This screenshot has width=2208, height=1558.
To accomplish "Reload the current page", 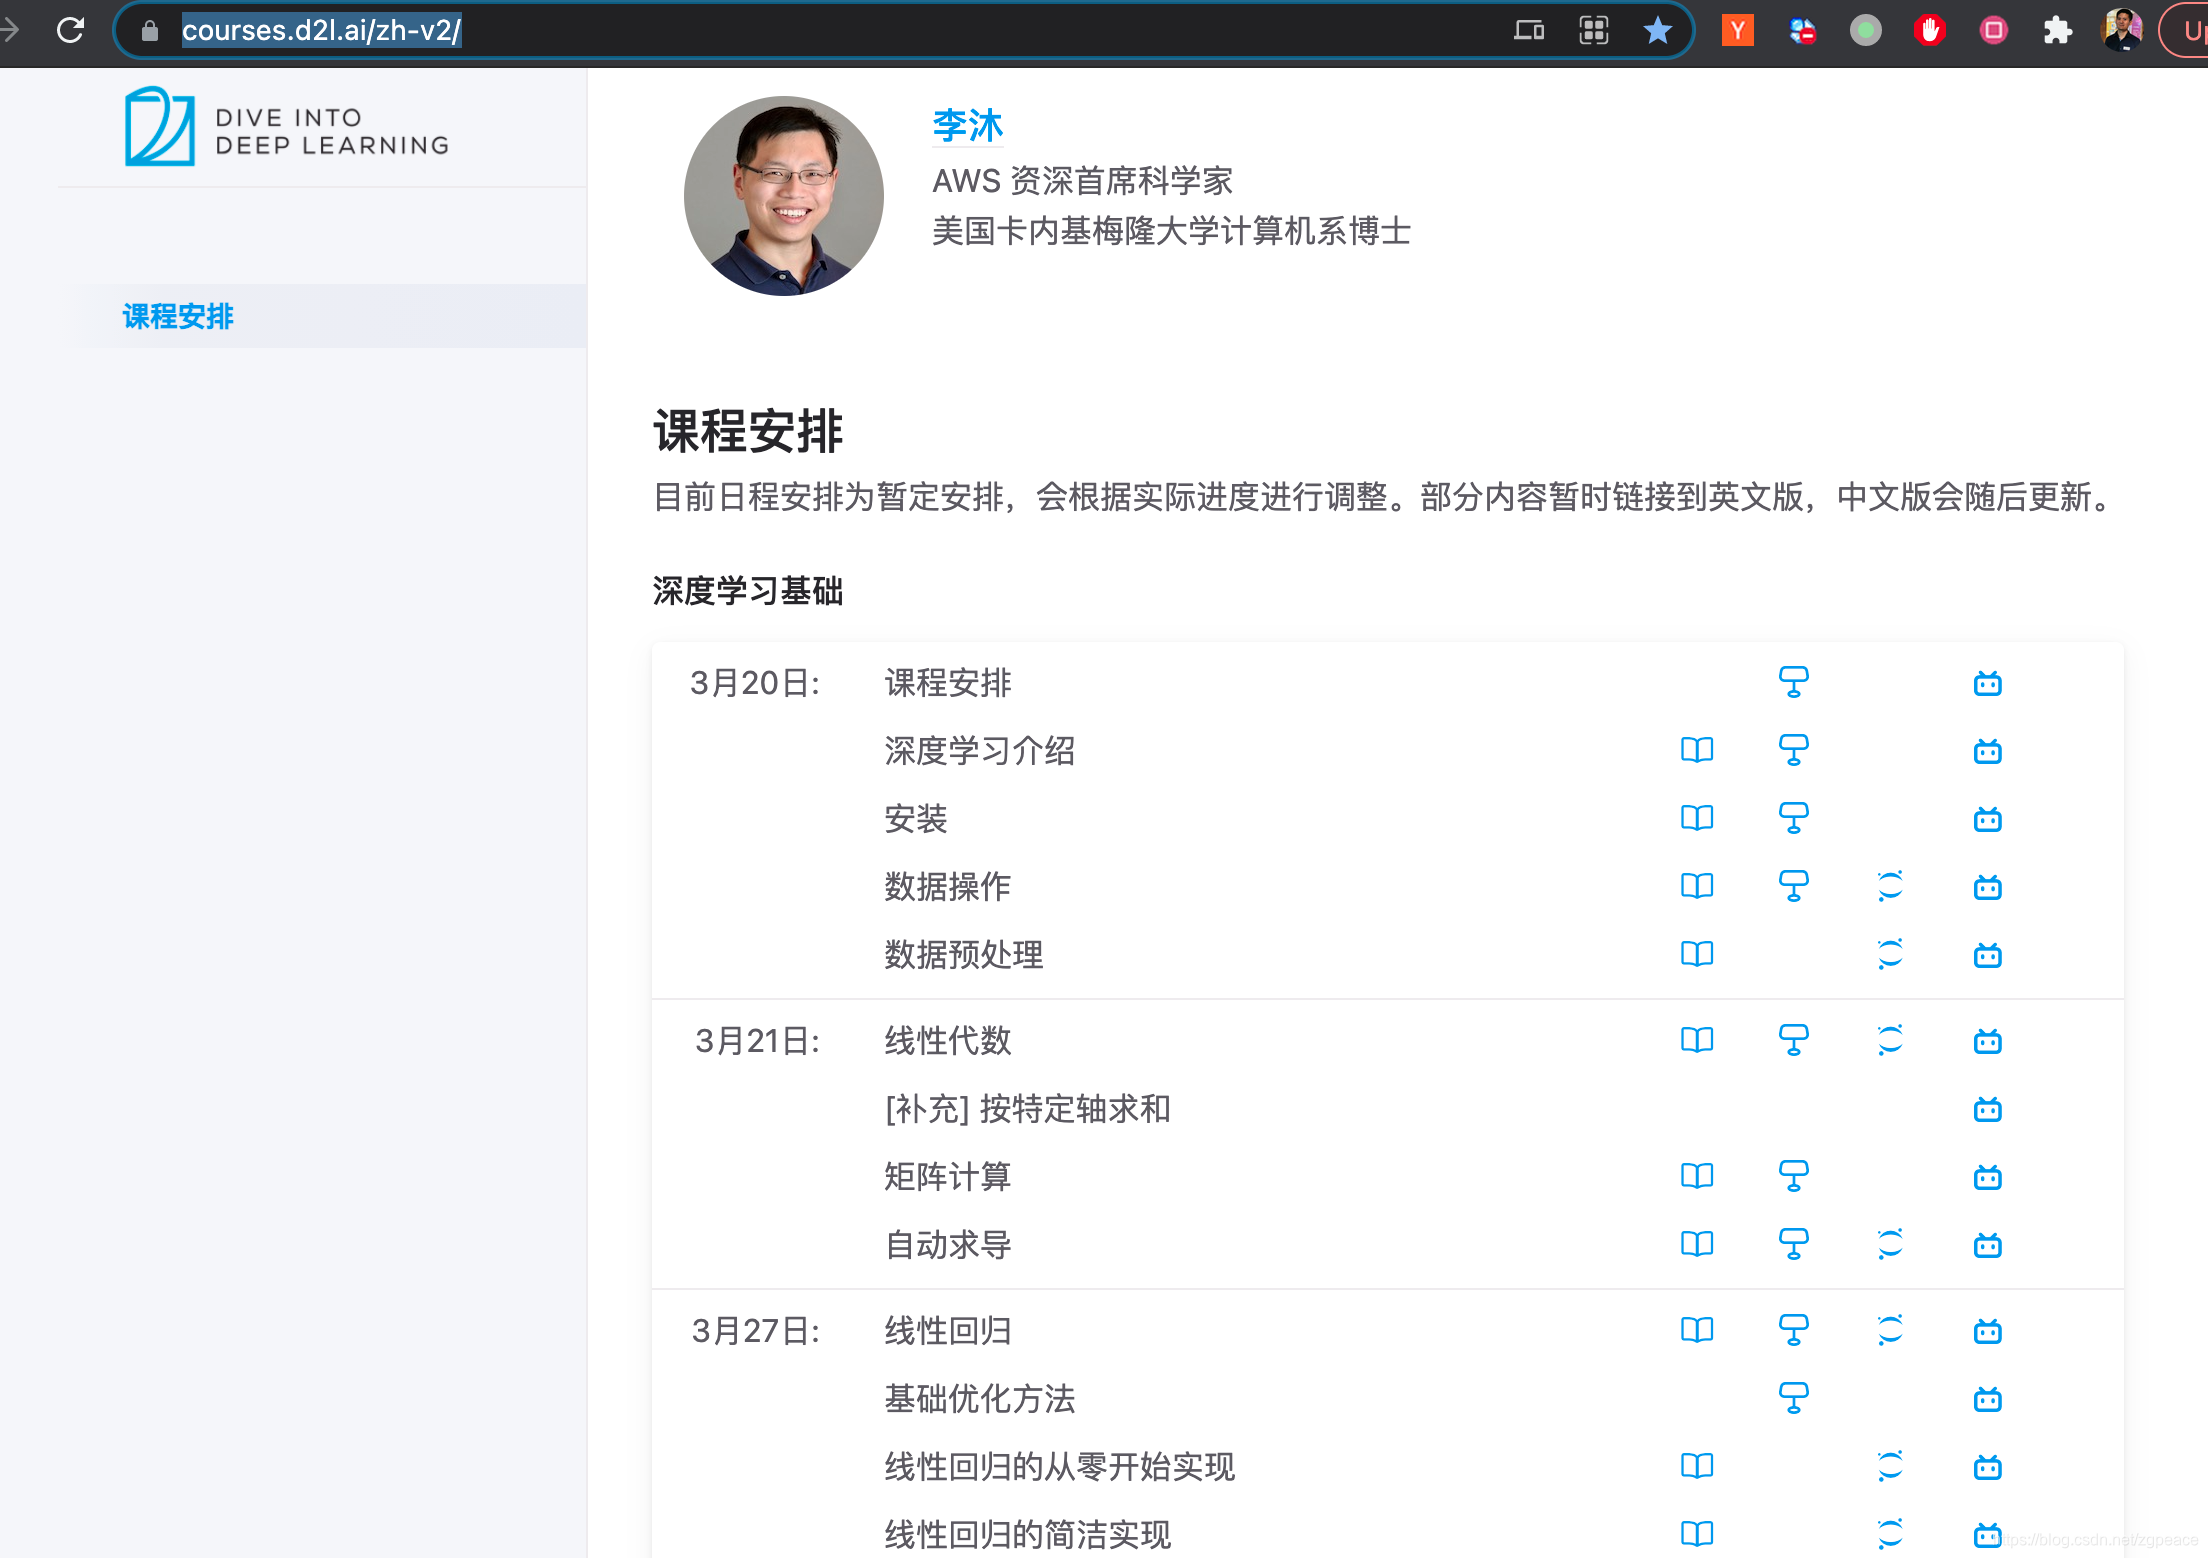I will tap(71, 30).
